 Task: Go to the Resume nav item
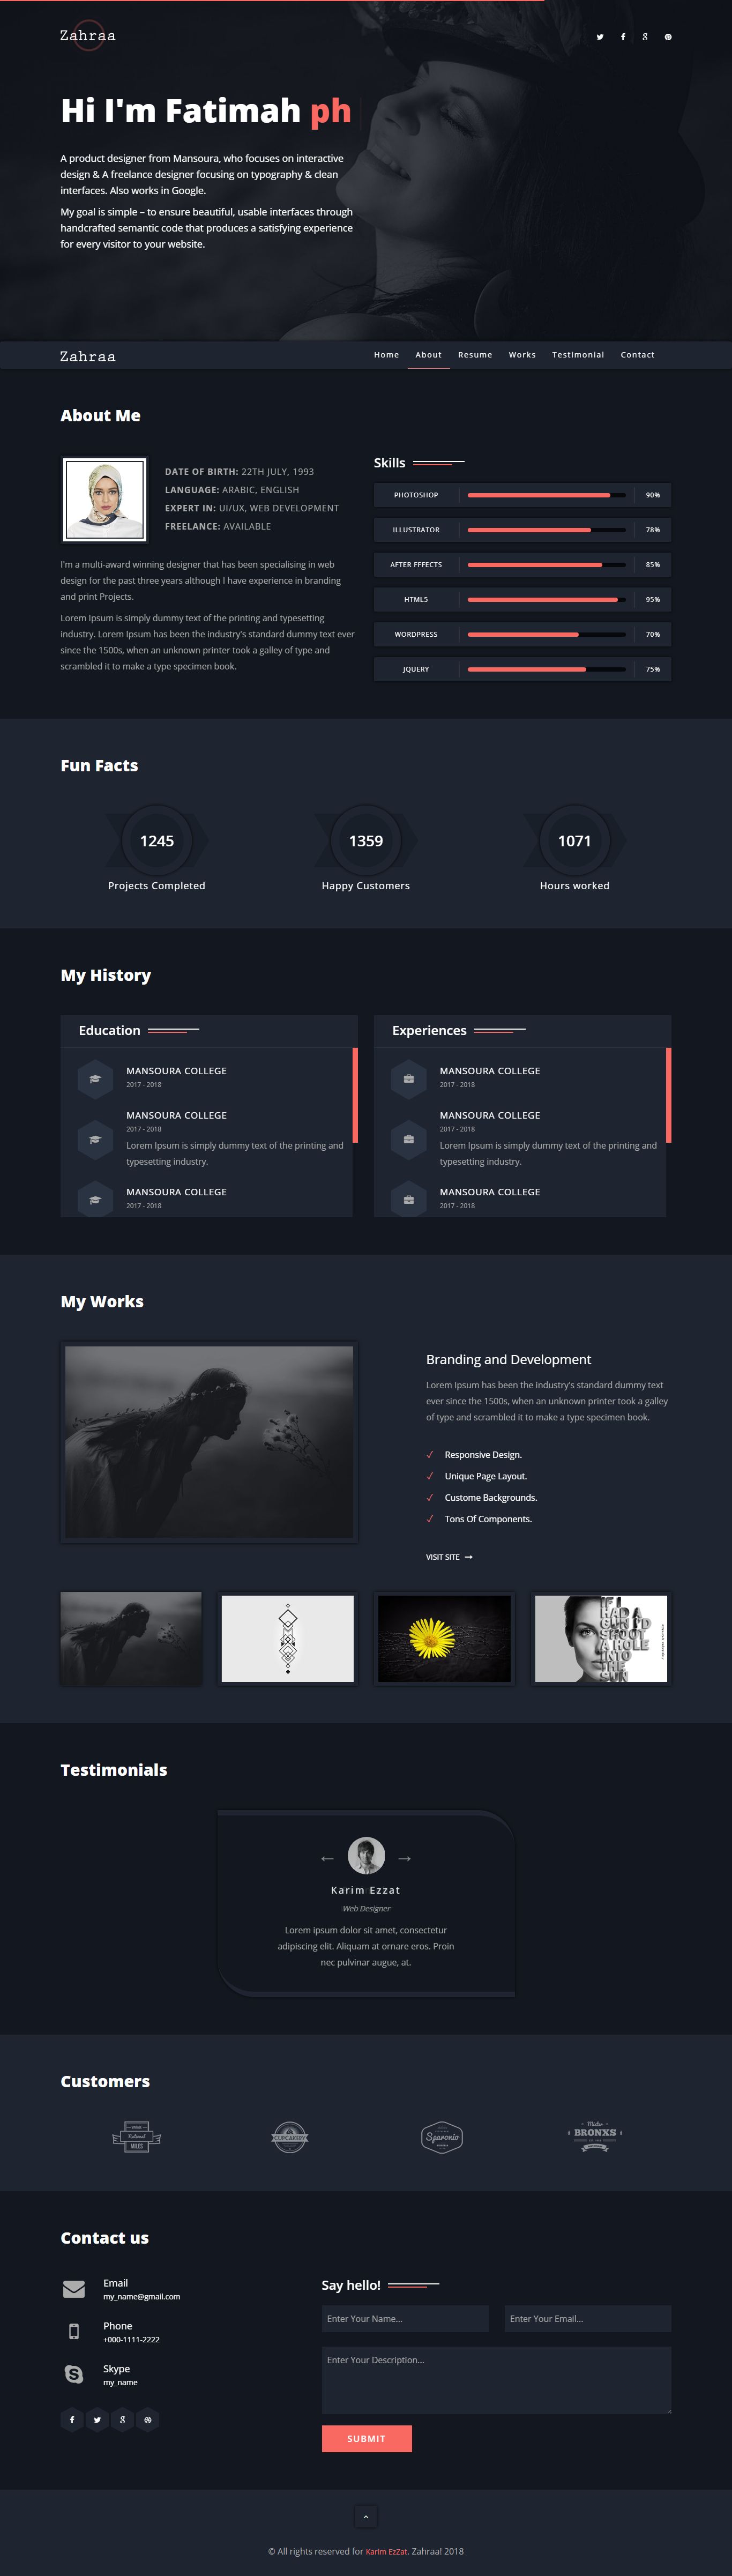475,355
